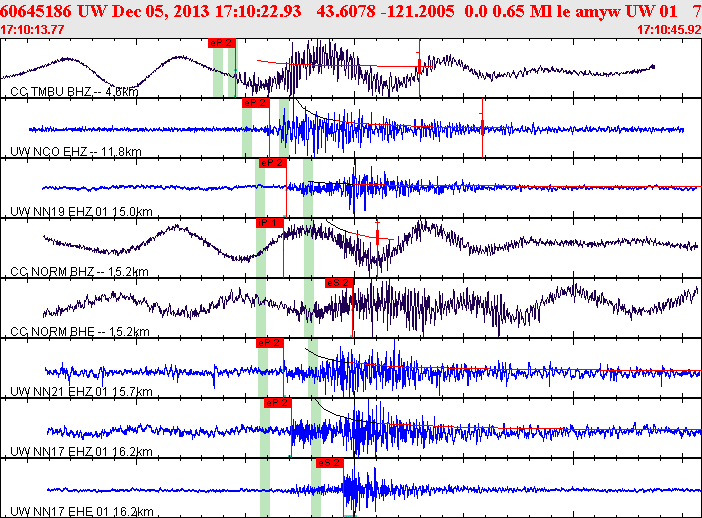Click the coda end marker on NCO EHZ trace
Screen dimensions: 702x518
[x=483, y=127]
